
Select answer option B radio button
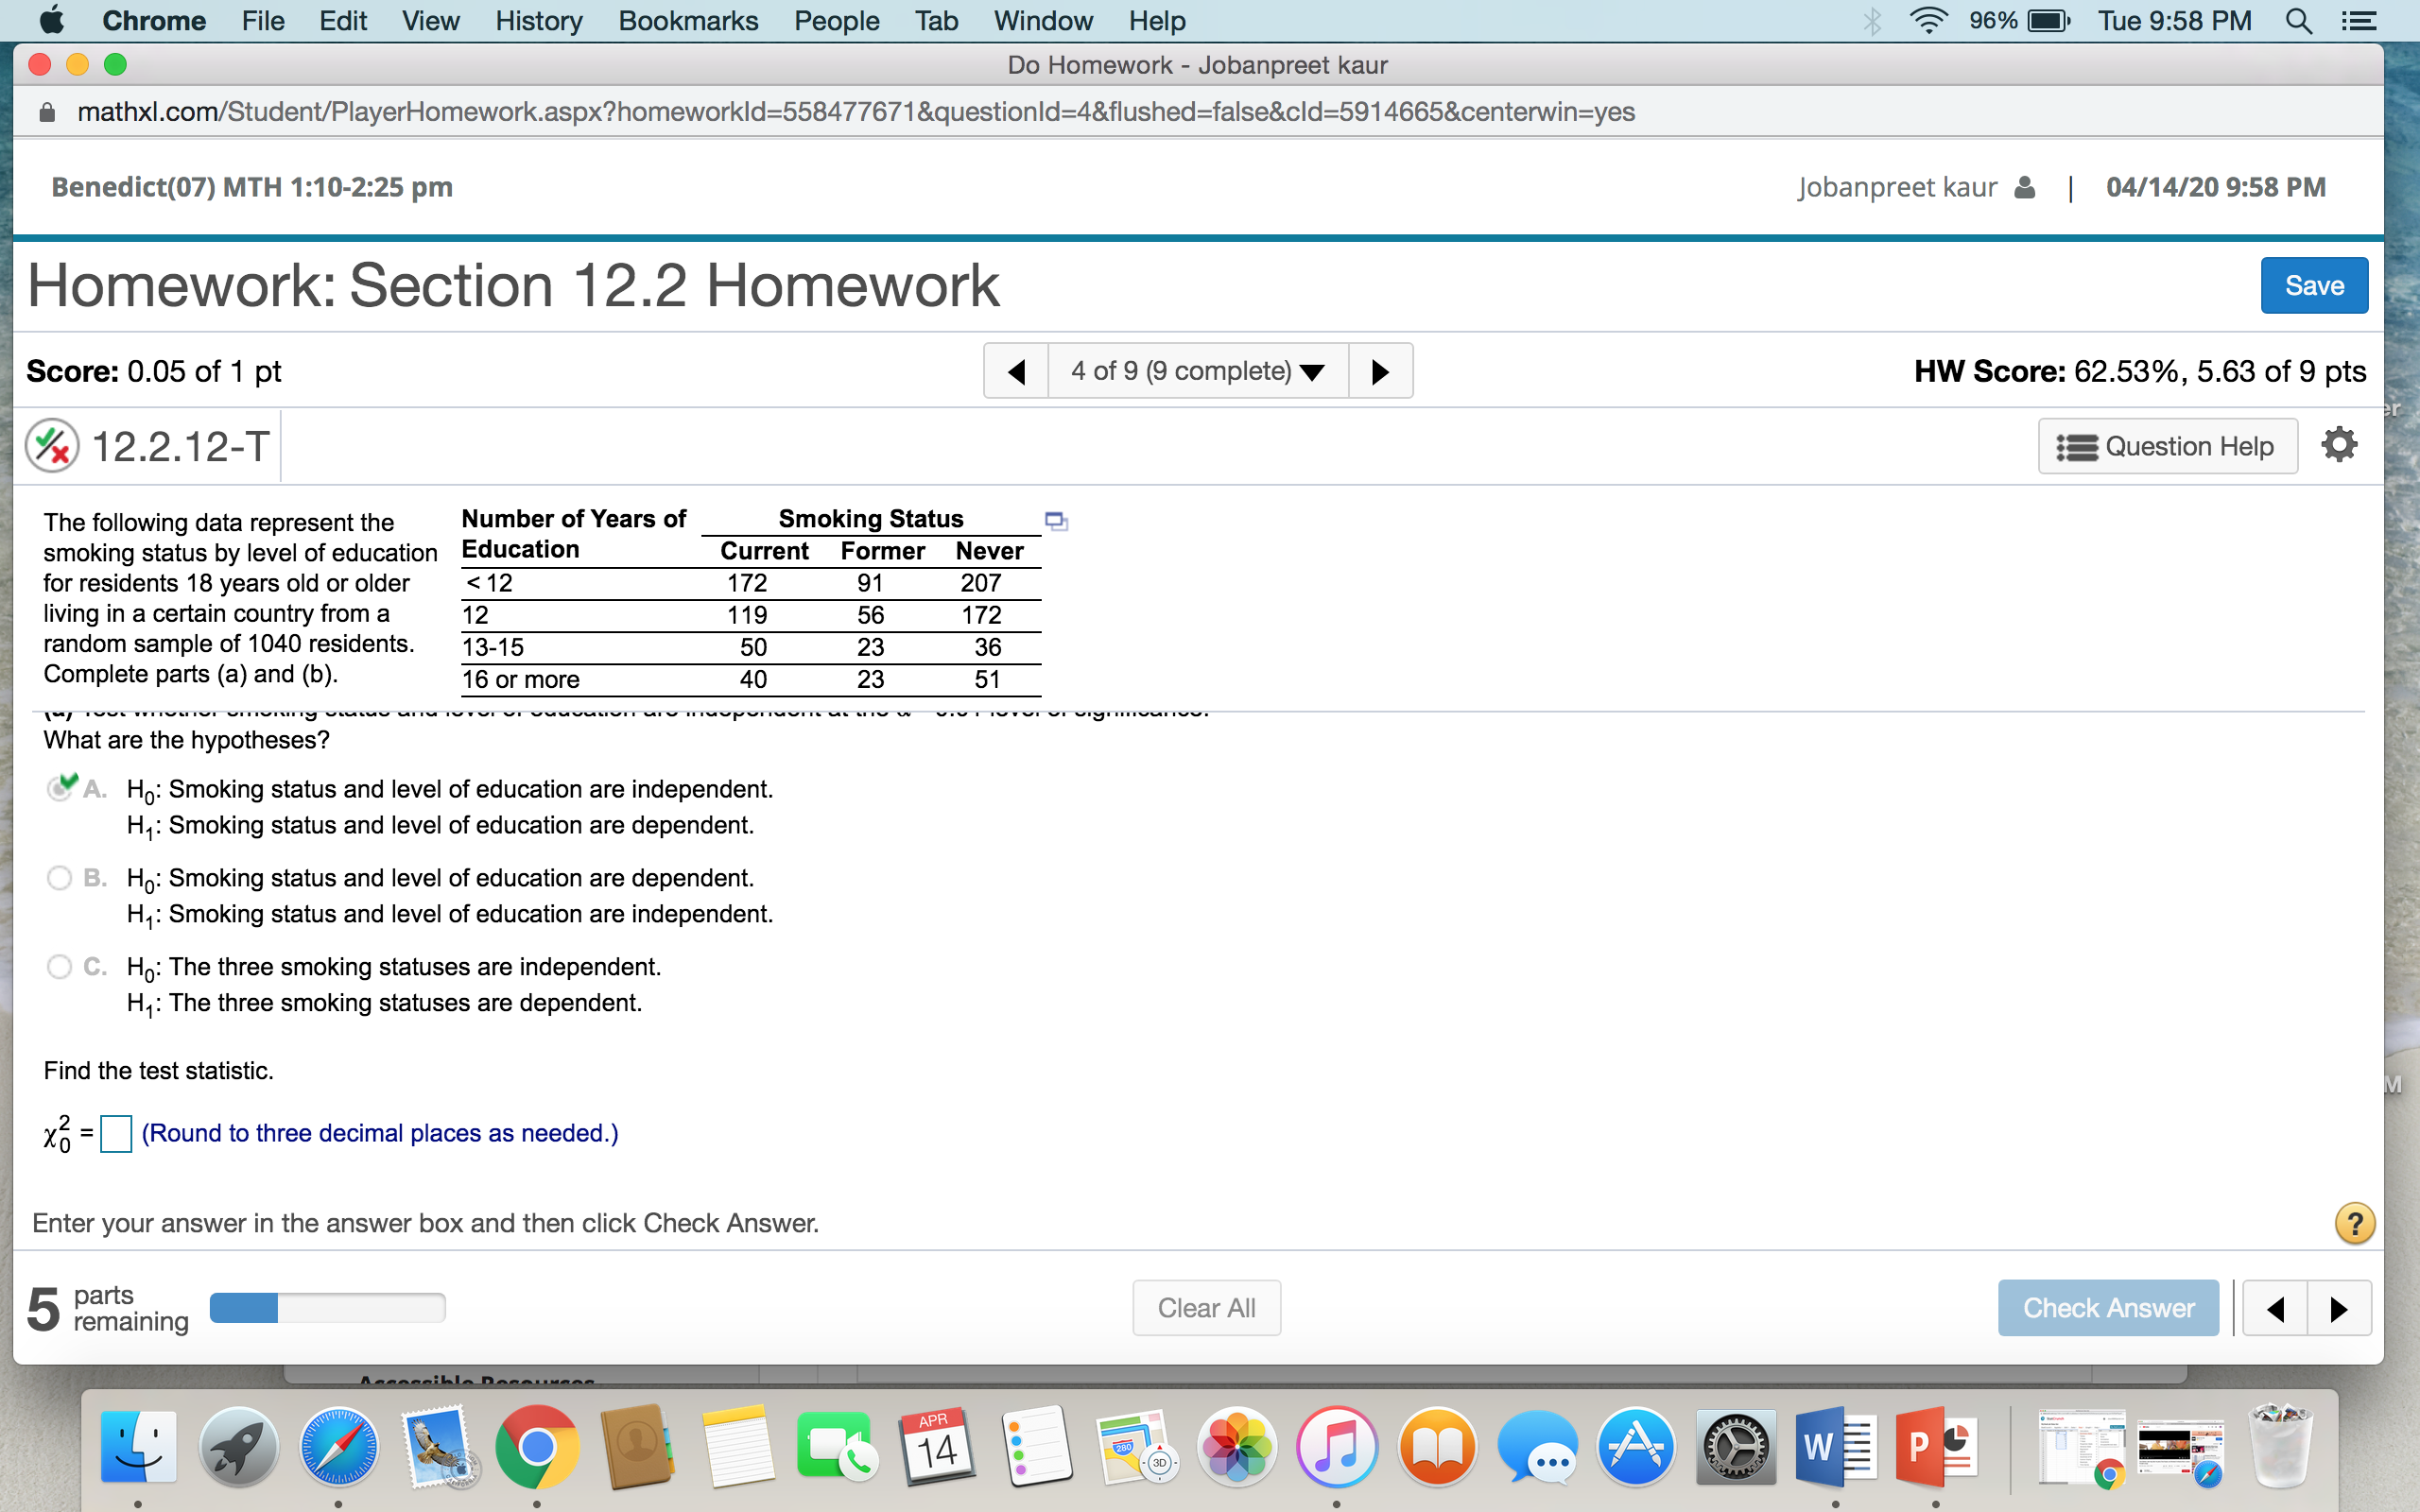(60, 878)
